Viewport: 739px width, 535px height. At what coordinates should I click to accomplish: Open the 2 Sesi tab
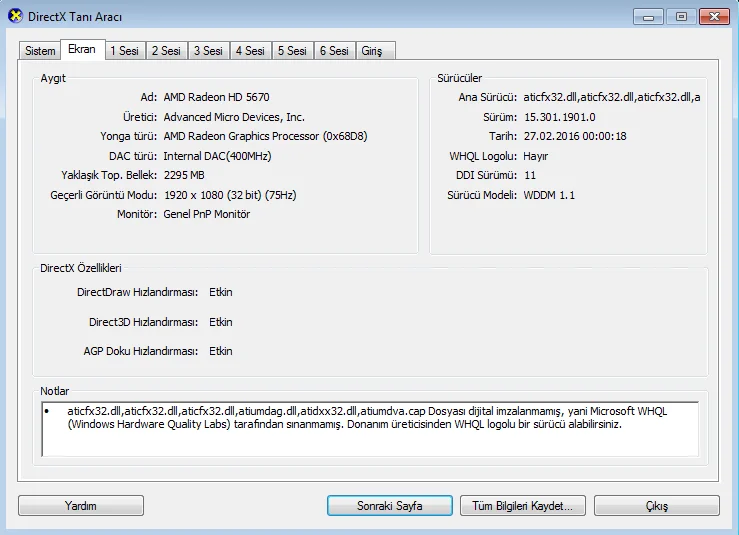click(166, 50)
